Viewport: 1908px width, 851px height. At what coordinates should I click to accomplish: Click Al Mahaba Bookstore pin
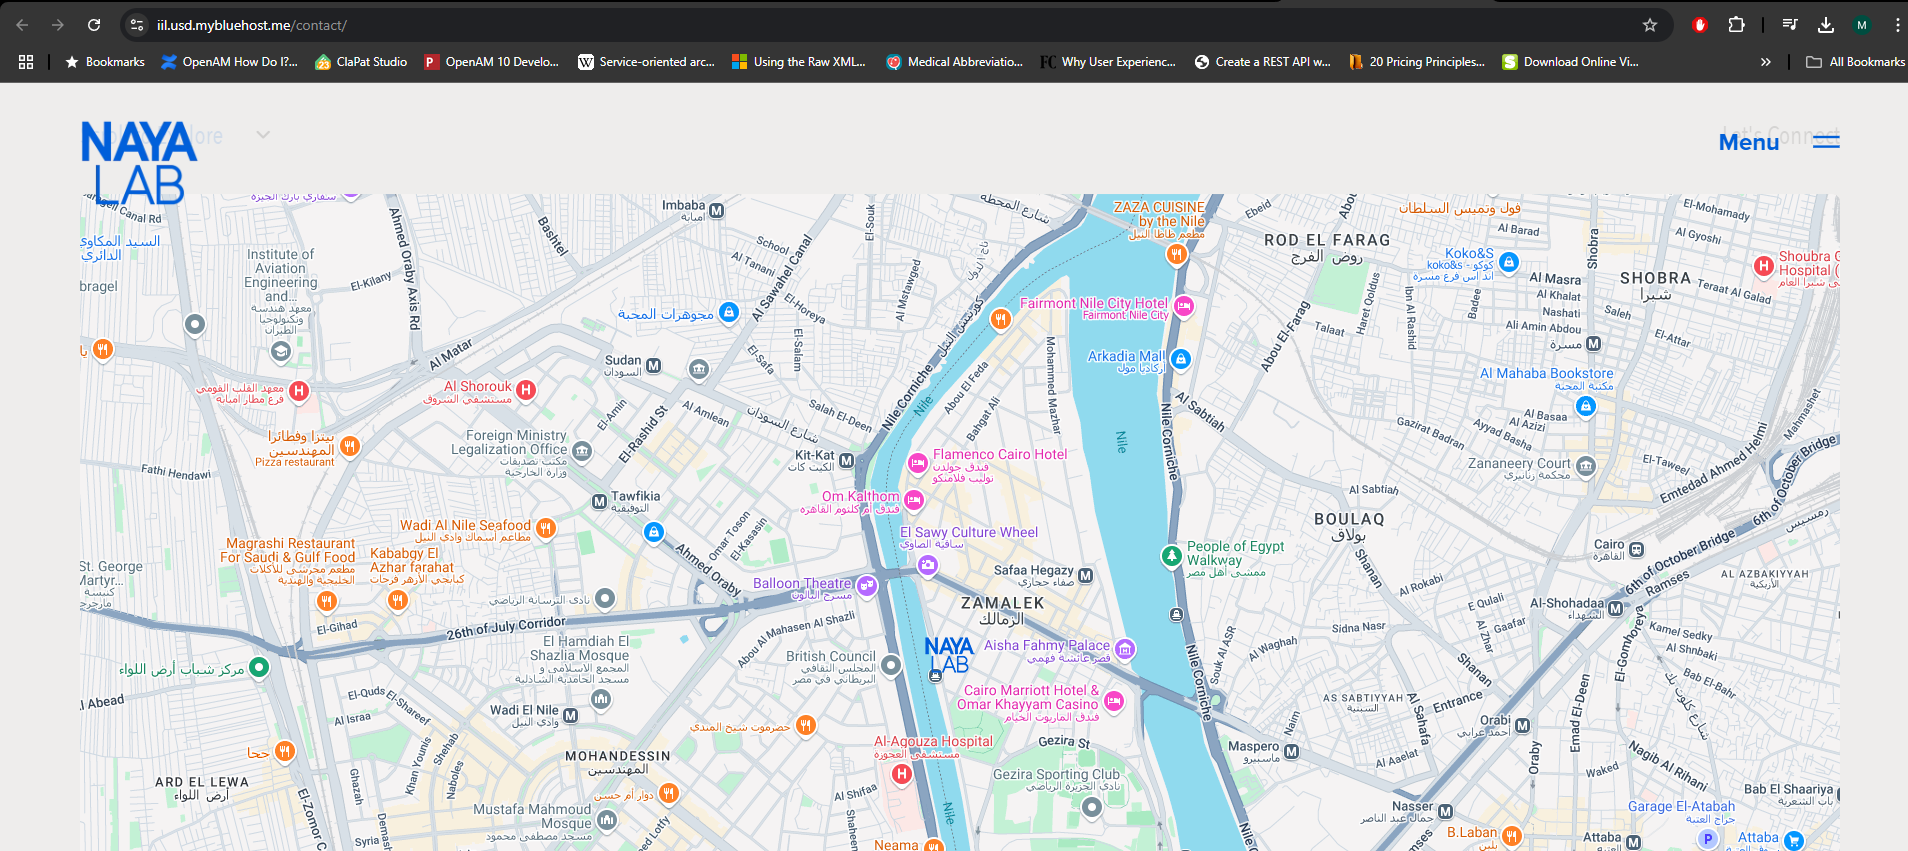pos(1586,406)
